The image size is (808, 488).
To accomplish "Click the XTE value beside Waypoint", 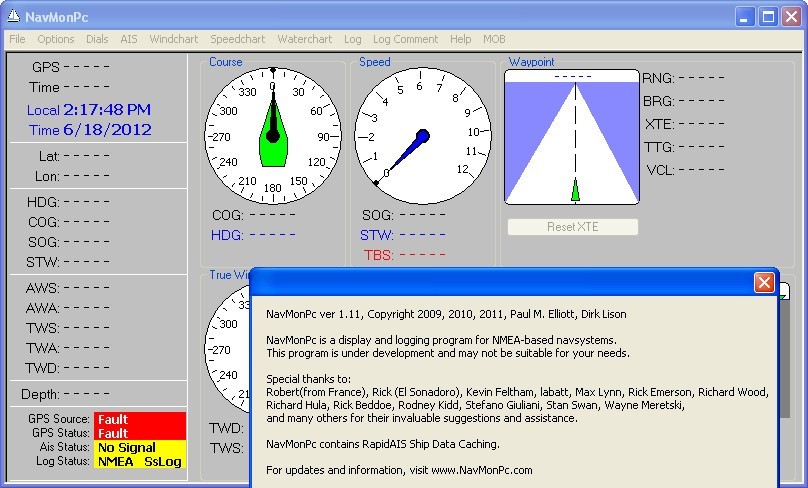I will (x=701, y=124).
